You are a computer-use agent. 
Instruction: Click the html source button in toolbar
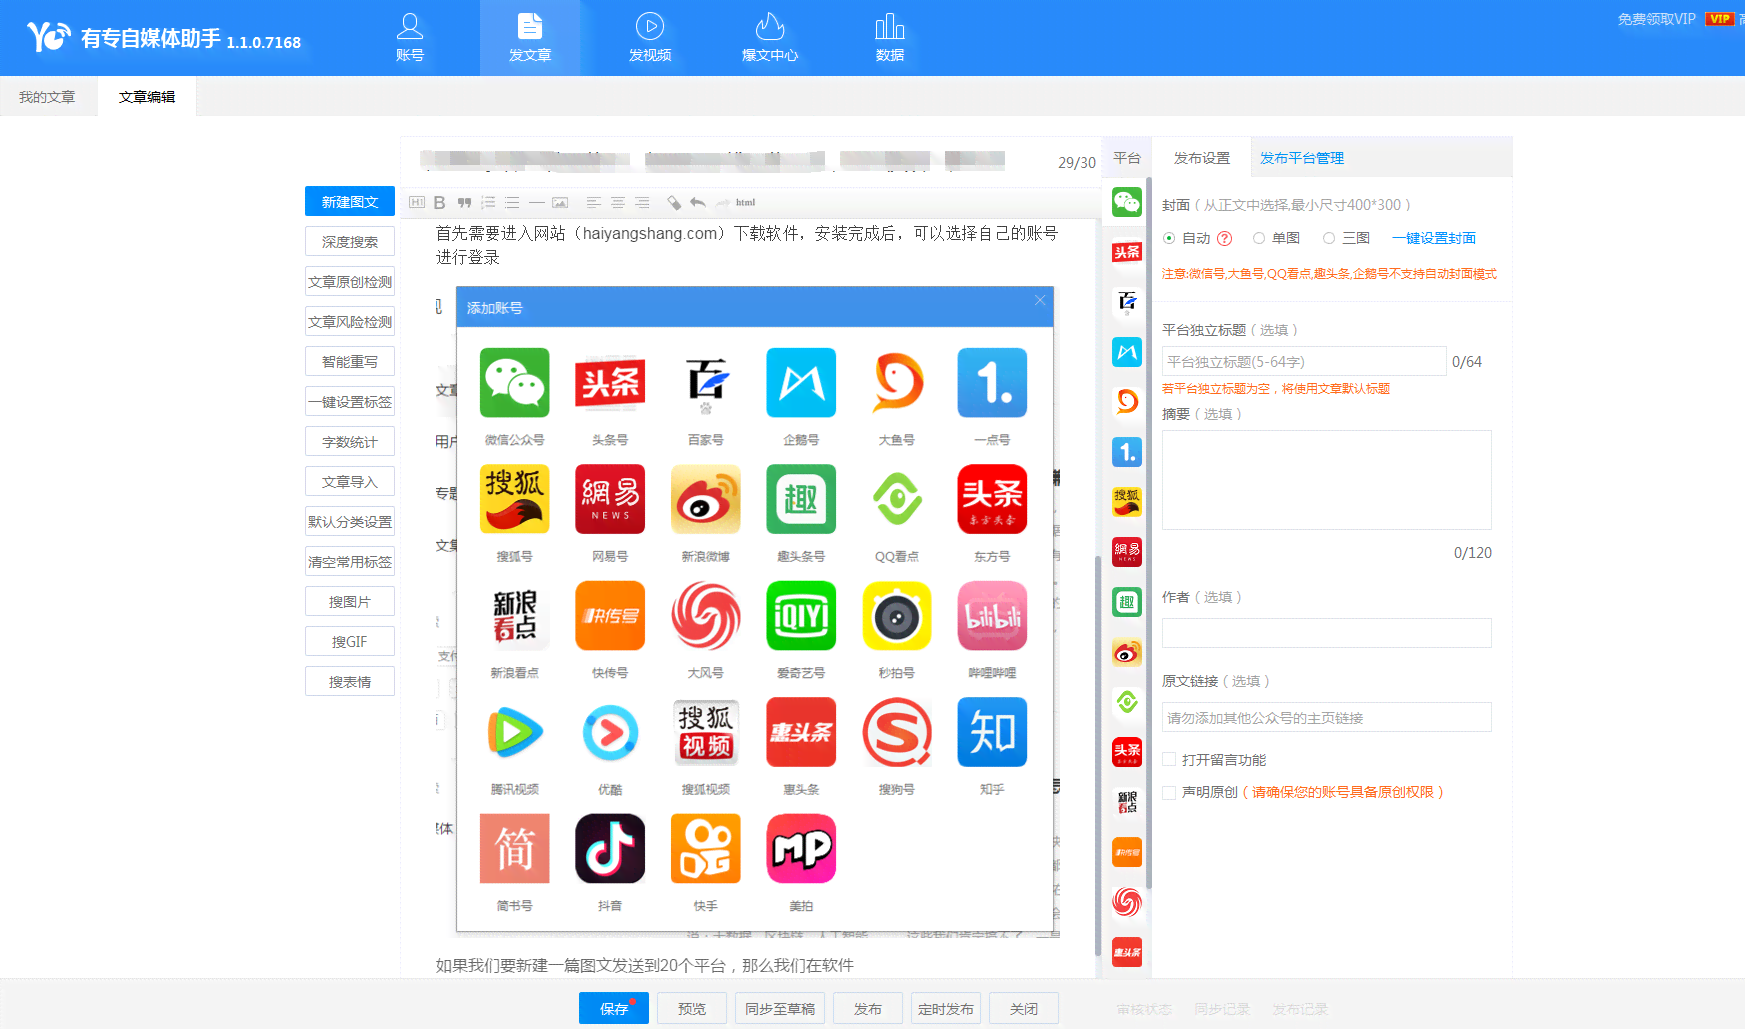coord(746,202)
